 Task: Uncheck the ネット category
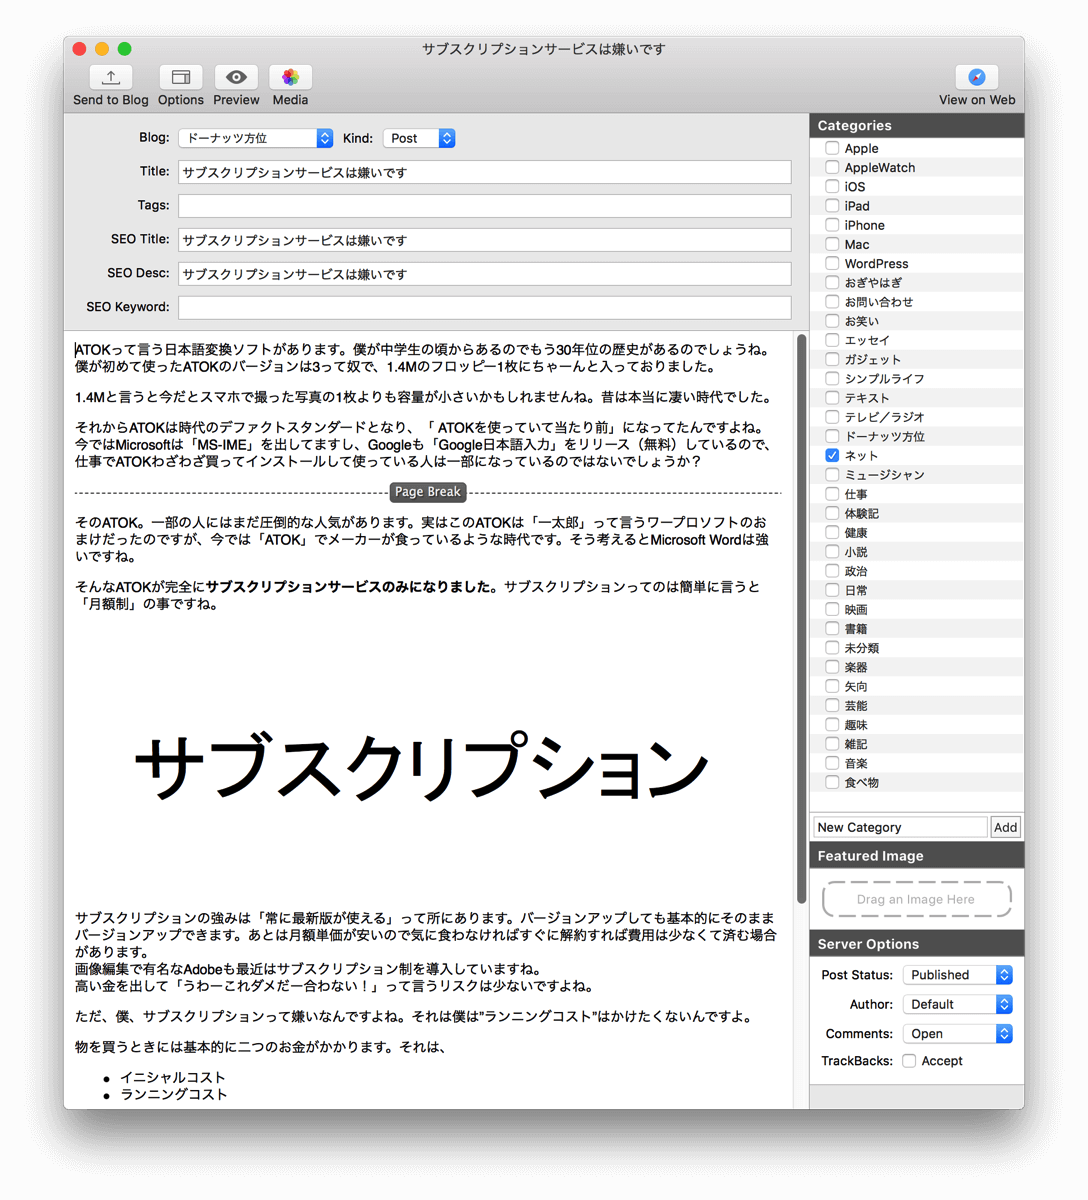(x=832, y=455)
